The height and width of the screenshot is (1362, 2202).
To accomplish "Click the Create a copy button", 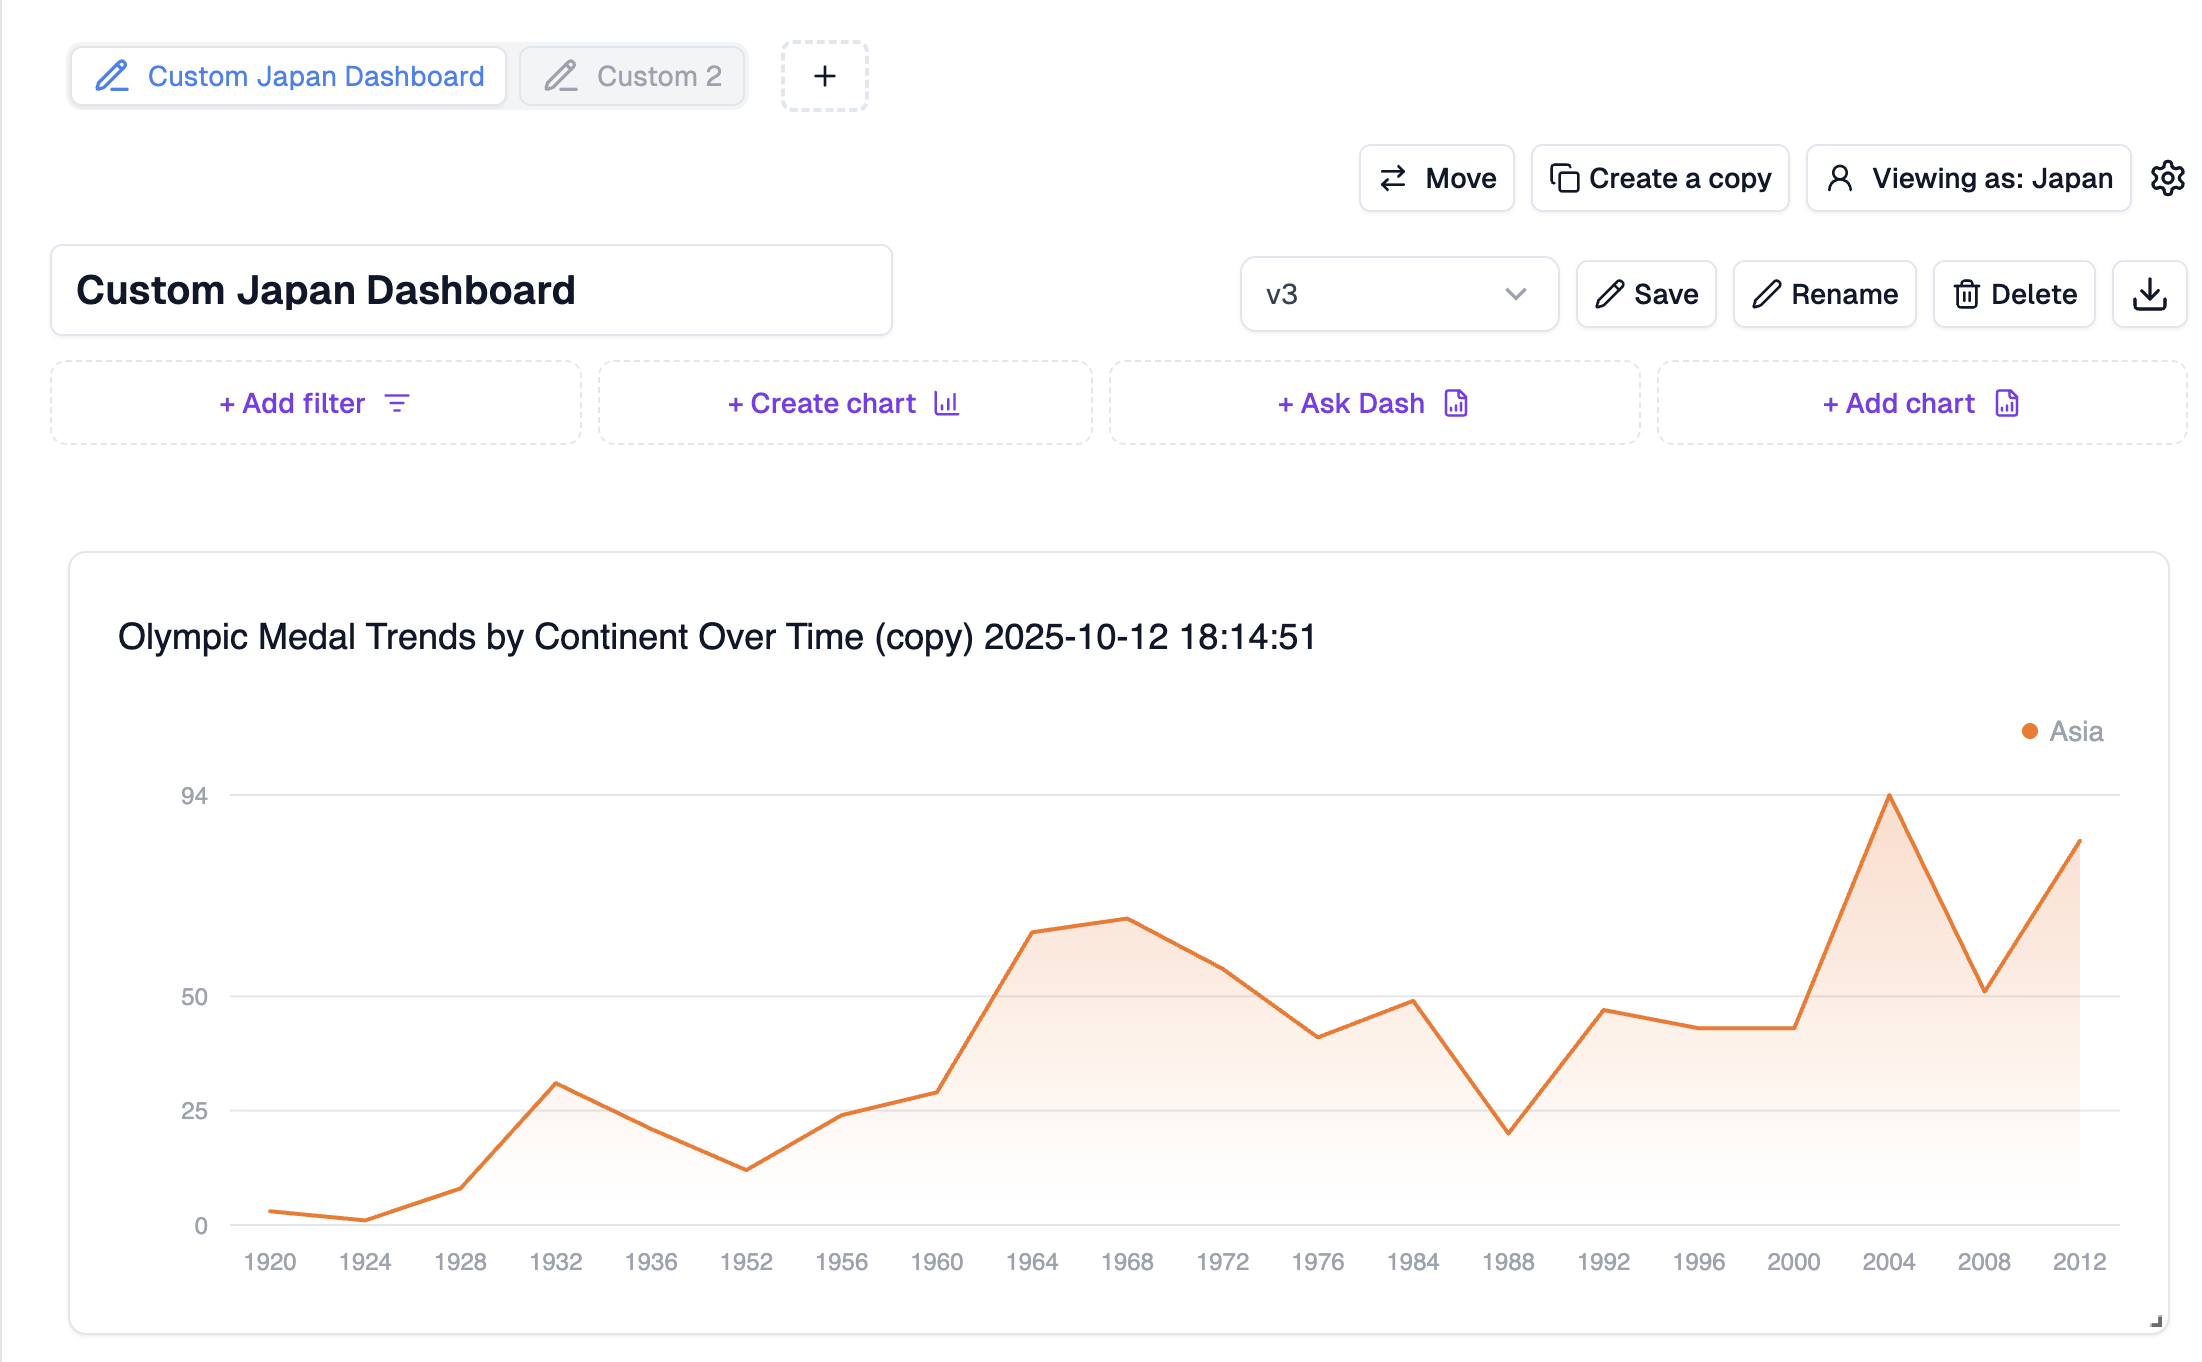I will pos(1660,178).
